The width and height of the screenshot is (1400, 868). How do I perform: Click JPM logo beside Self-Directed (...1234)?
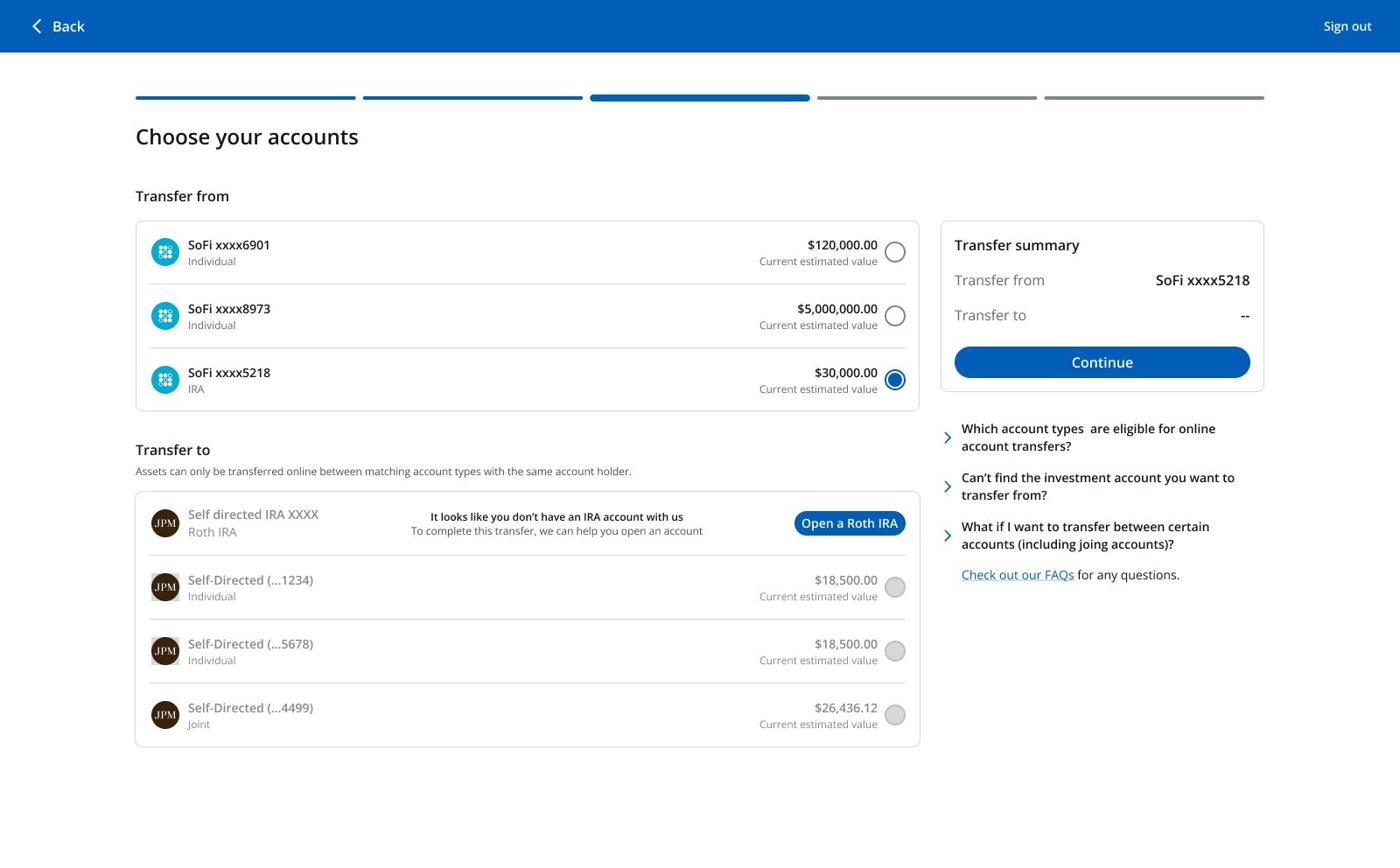[x=165, y=587]
